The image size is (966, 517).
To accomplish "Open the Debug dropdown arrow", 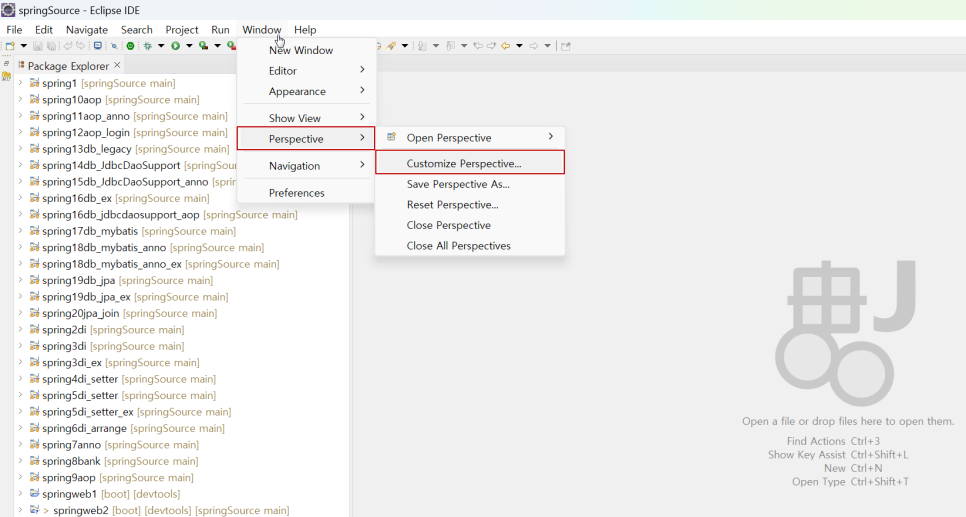I will (161, 46).
